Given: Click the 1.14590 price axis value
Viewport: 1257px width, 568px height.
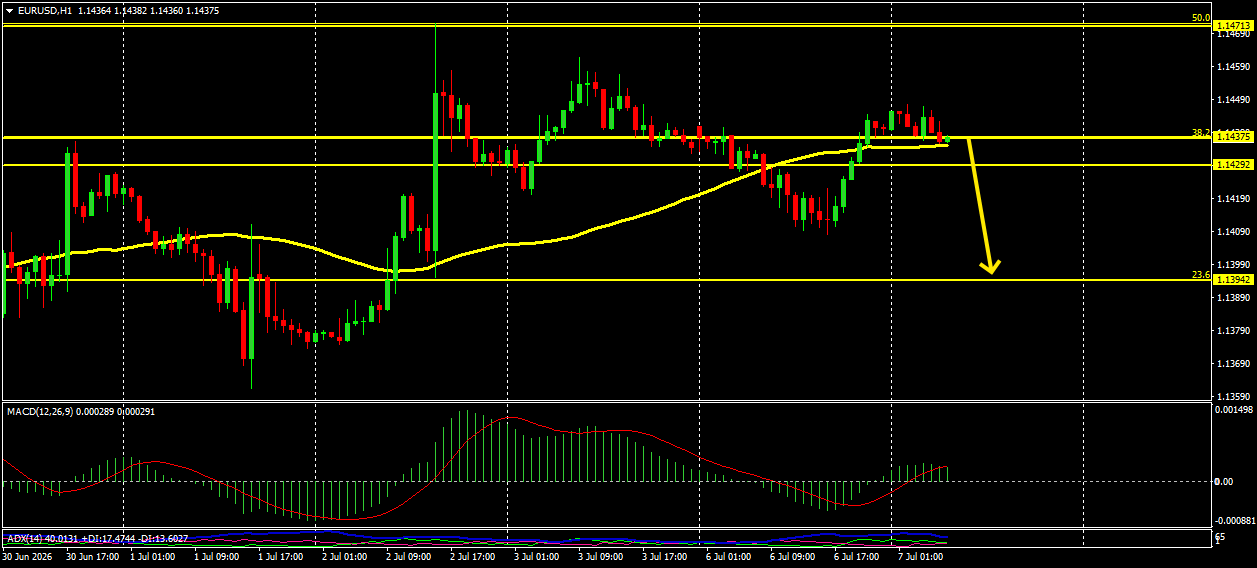Looking at the screenshot, I should (1232, 67).
